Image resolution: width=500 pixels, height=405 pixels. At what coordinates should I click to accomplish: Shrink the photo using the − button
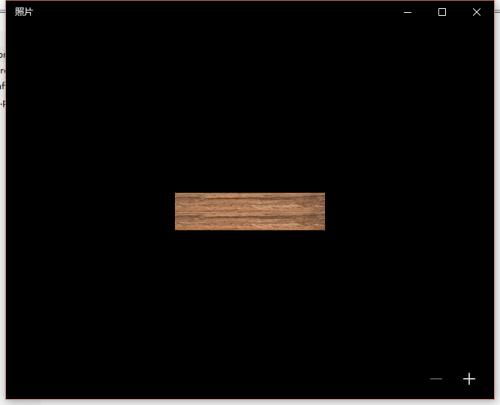pyautogui.click(x=436, y=379)
